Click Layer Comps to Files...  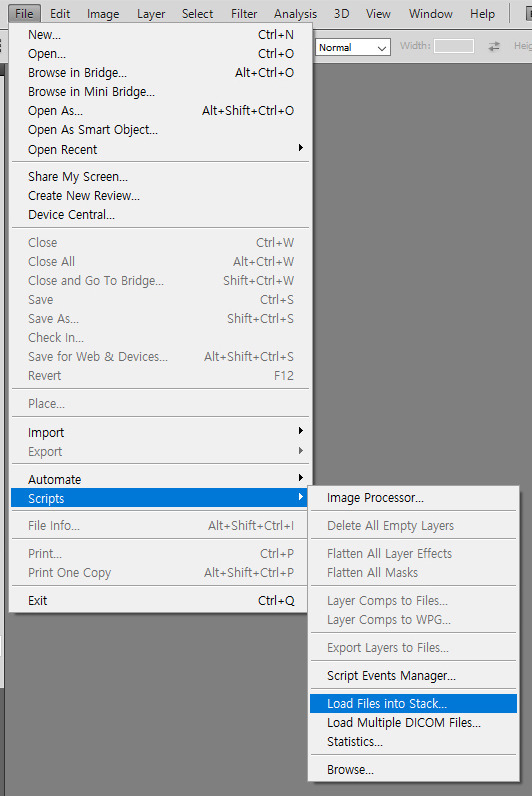[414, 601]
